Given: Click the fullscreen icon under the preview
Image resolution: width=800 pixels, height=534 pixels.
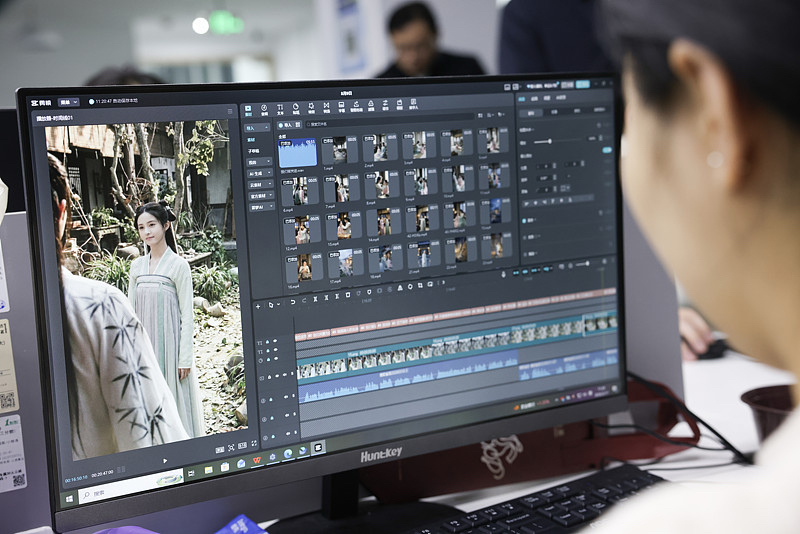Looking at the screenshot, I should tap(255, 444).
